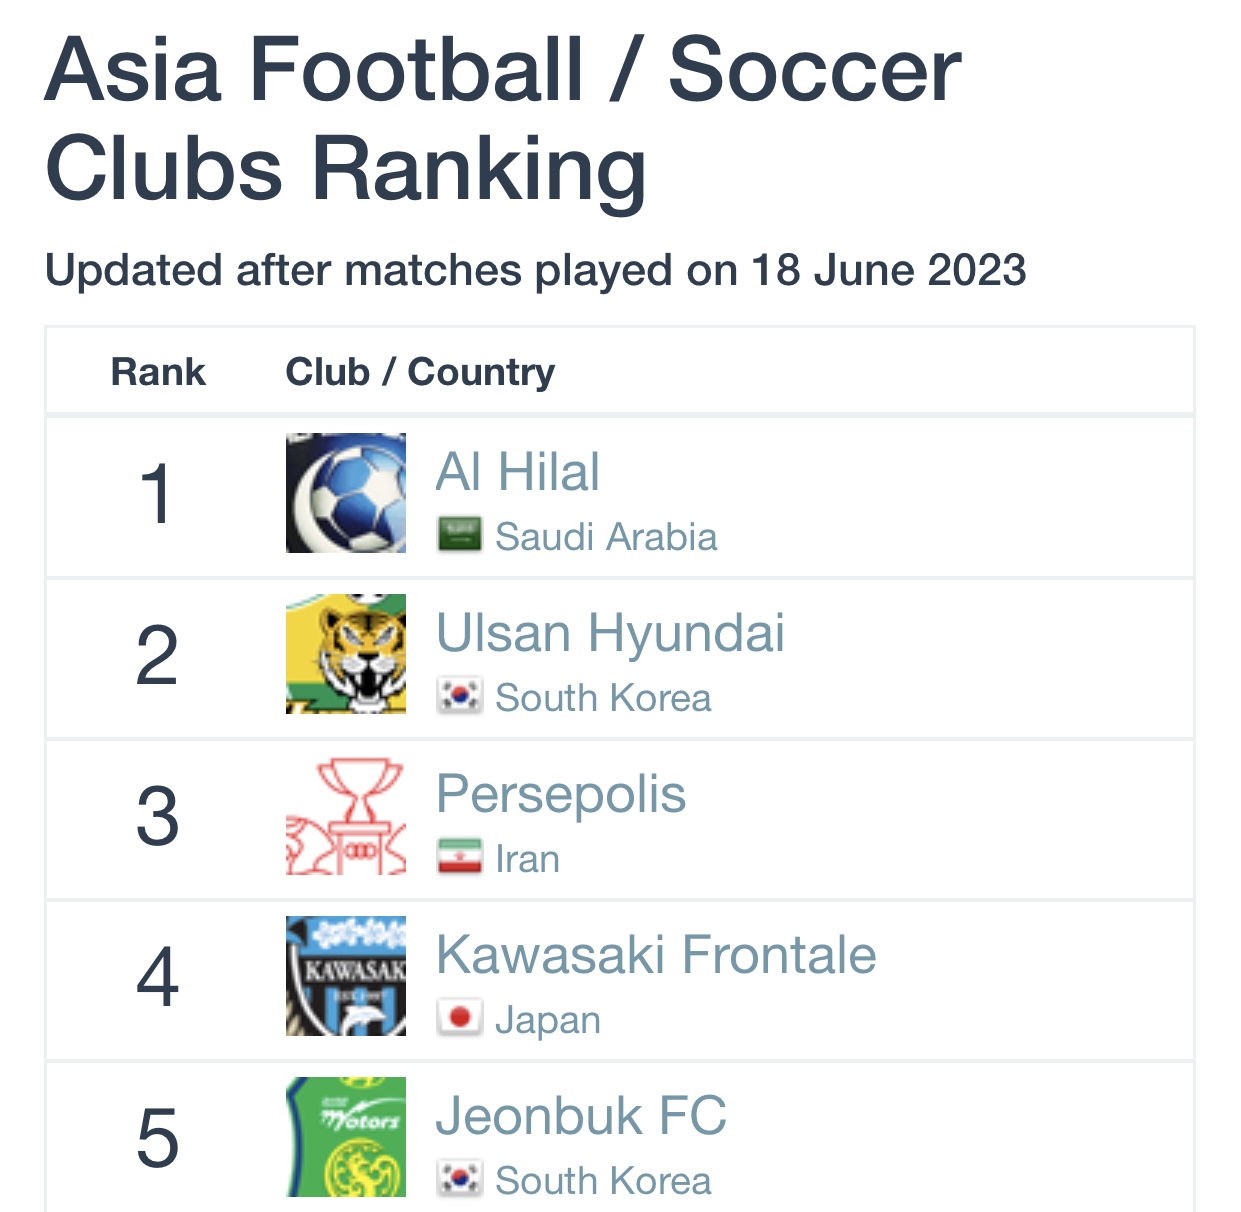Click the Persepolis trophy logo
Screen dimensions: 1241x1212
[x=346, y=815]
